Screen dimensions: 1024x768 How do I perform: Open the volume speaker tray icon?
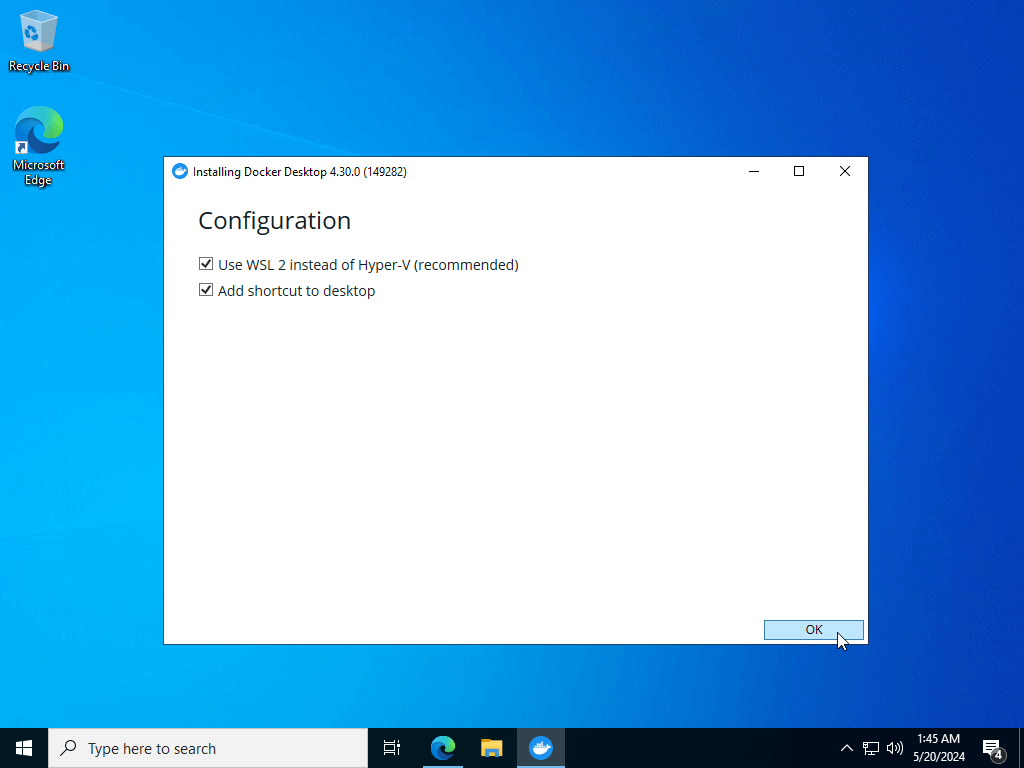(895, 748)
